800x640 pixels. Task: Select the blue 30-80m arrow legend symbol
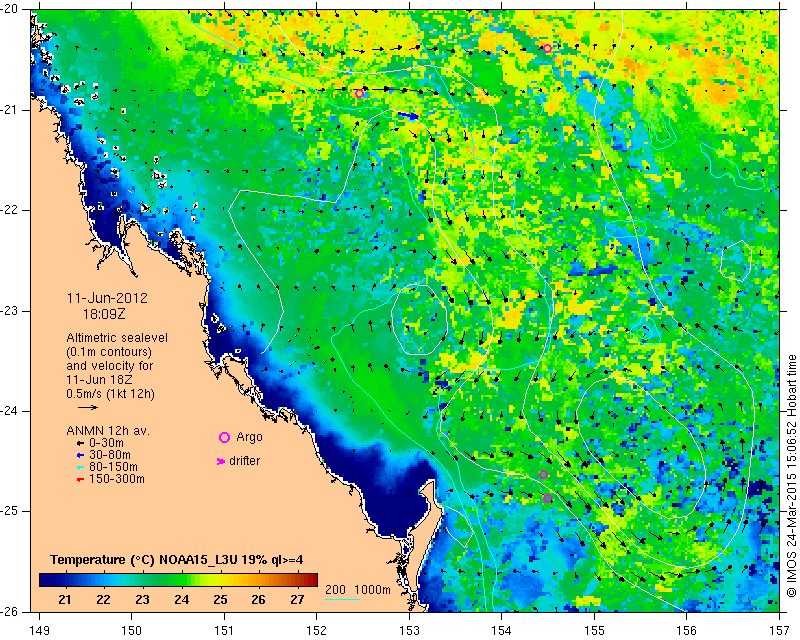click(x=80, y=455)
